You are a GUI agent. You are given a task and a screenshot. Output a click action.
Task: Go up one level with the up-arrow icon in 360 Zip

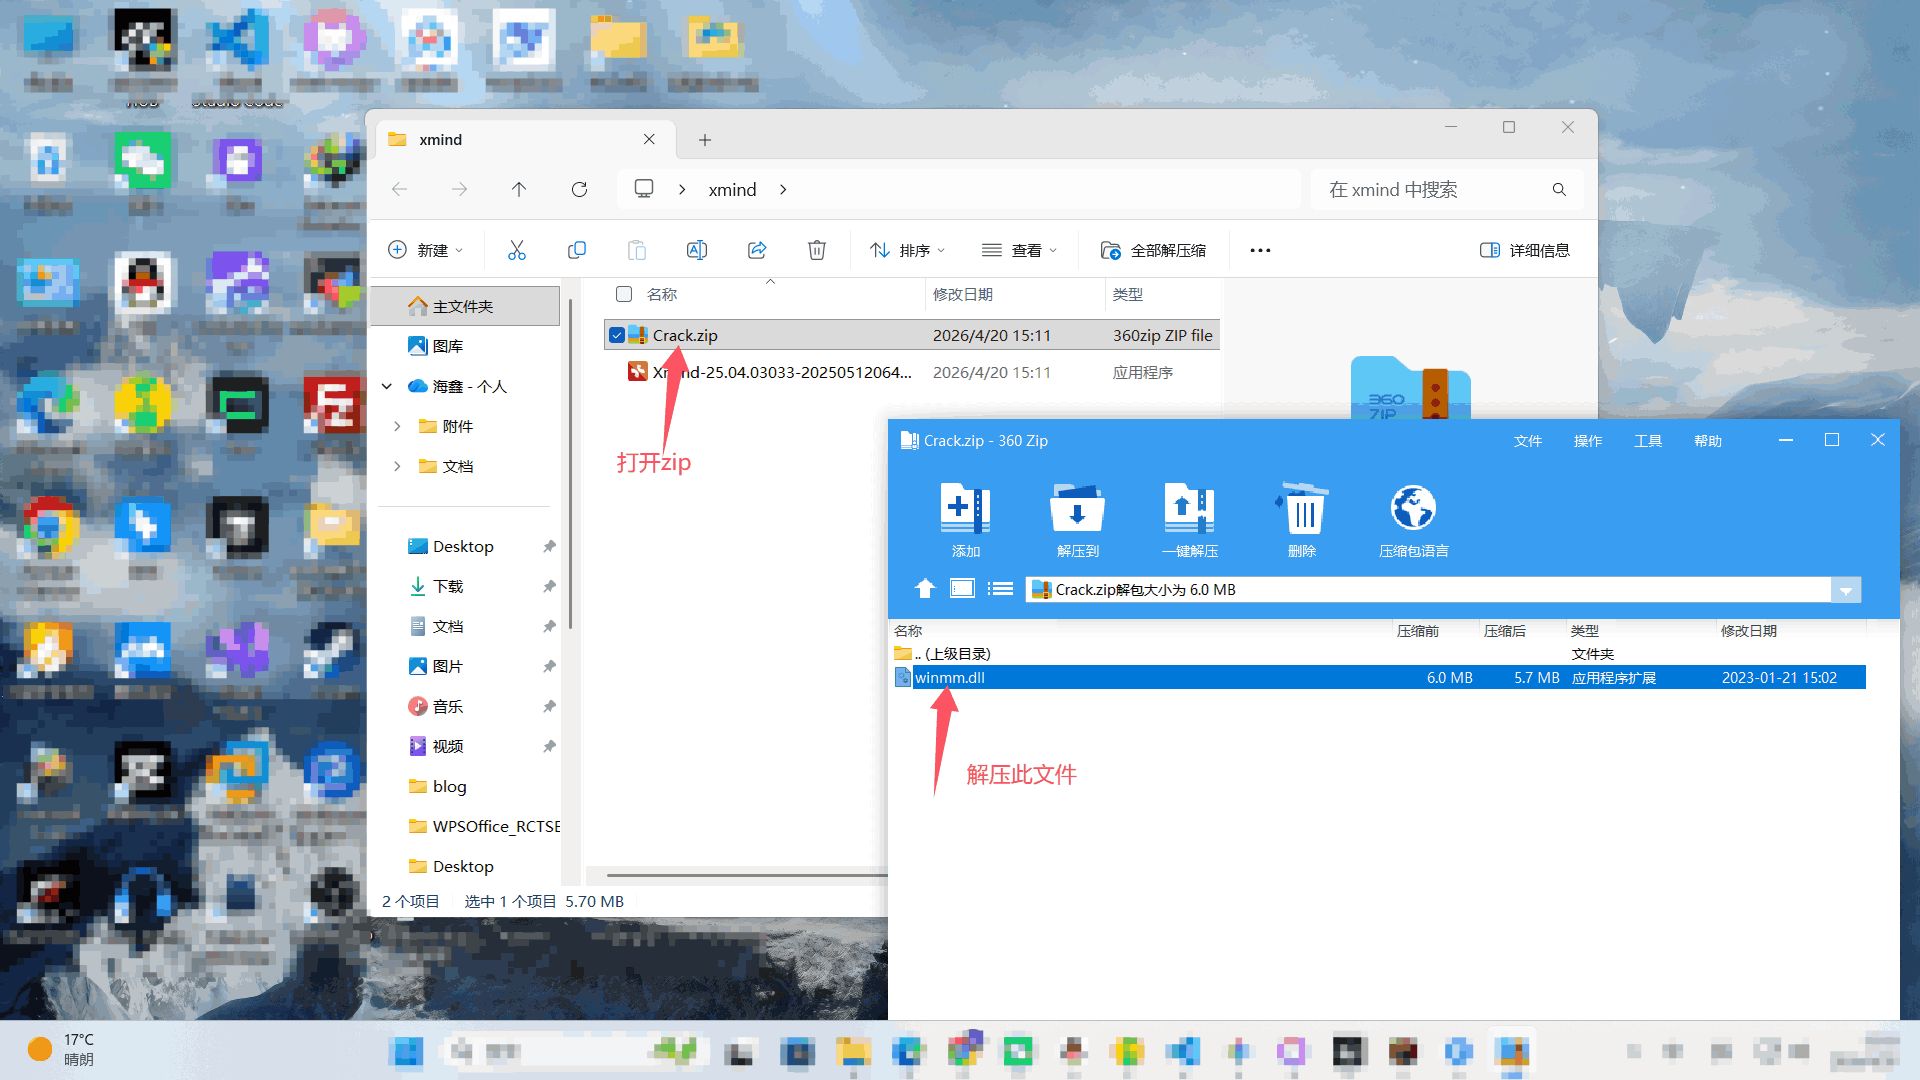click(x=925, y=589)
